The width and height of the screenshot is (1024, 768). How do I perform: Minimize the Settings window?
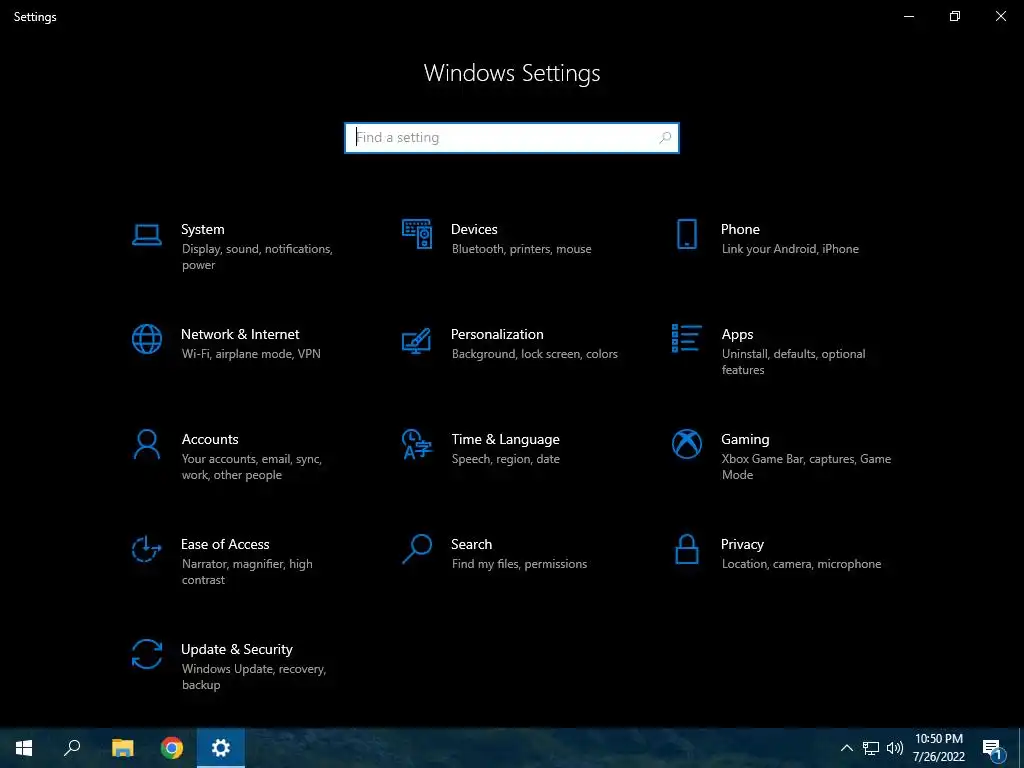point(908,16)
